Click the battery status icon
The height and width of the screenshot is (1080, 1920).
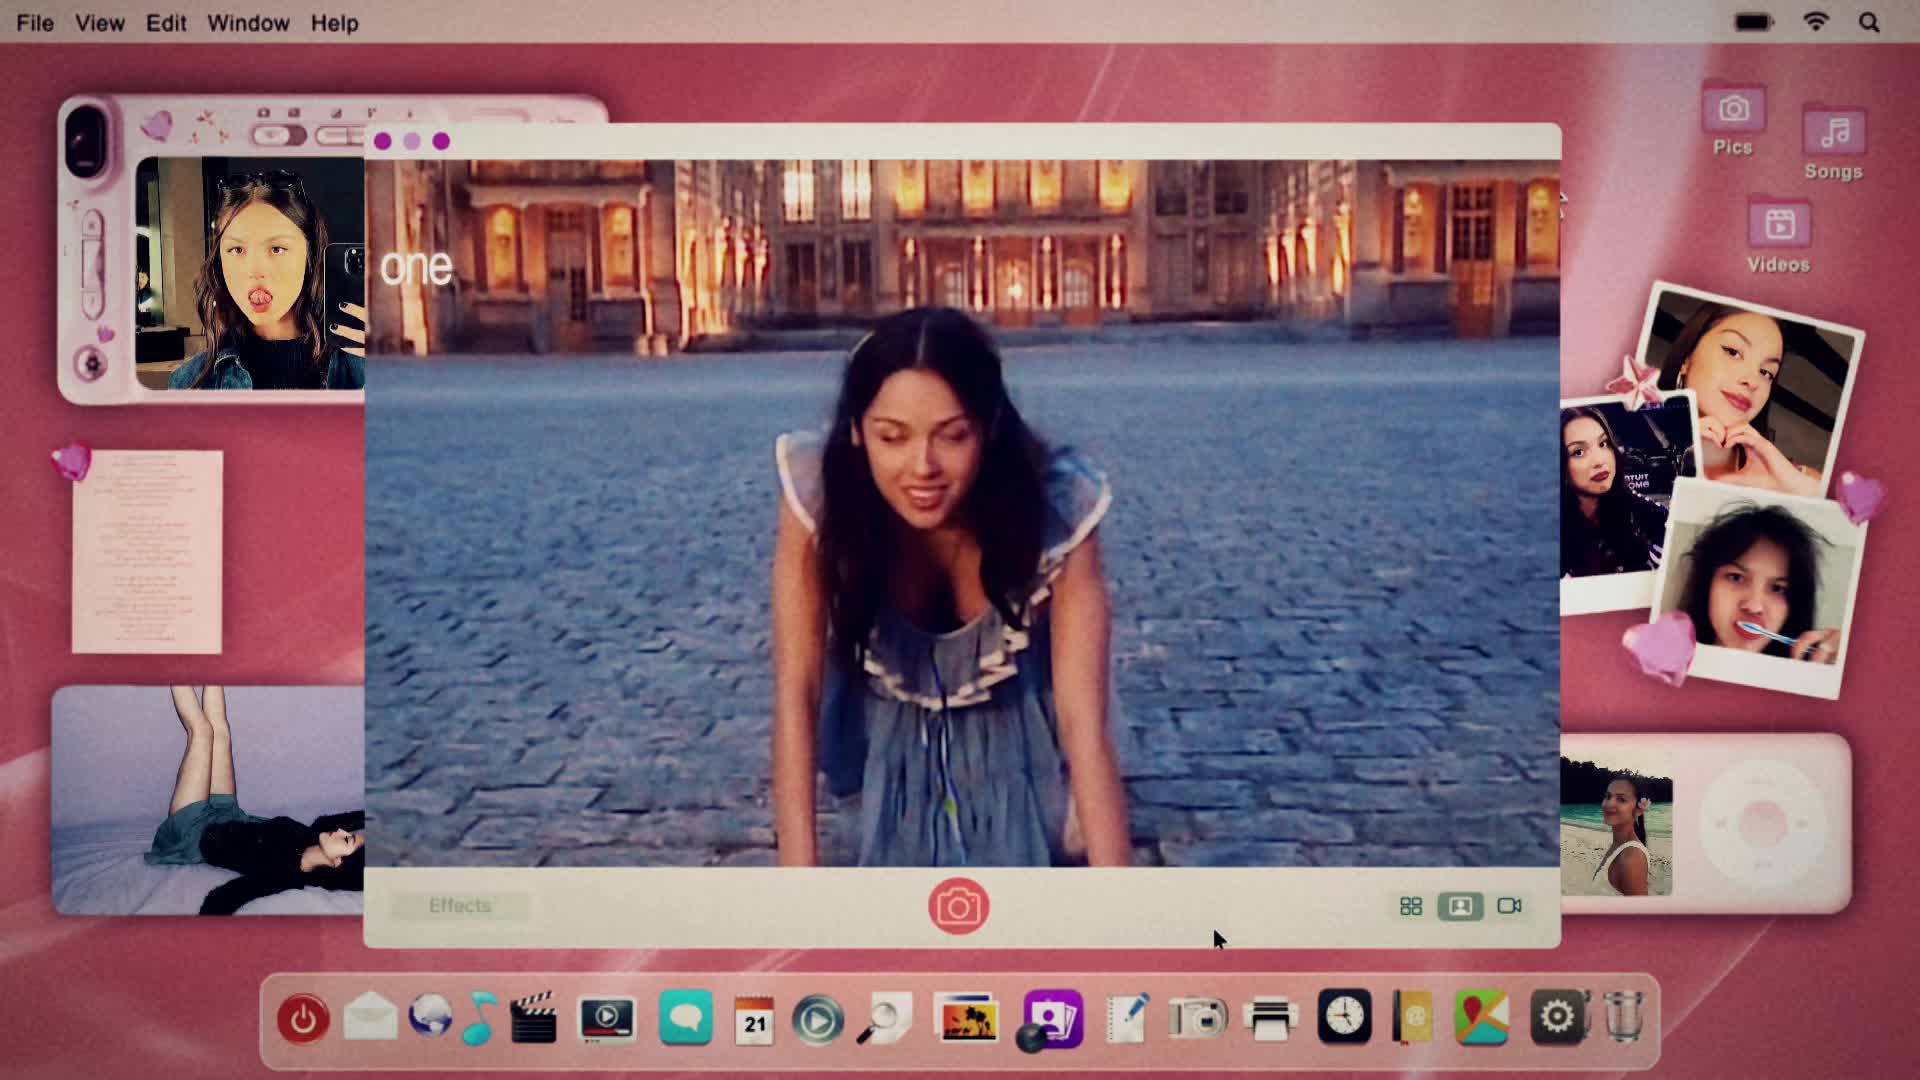pyautogui.click(x=1754, y=22)
